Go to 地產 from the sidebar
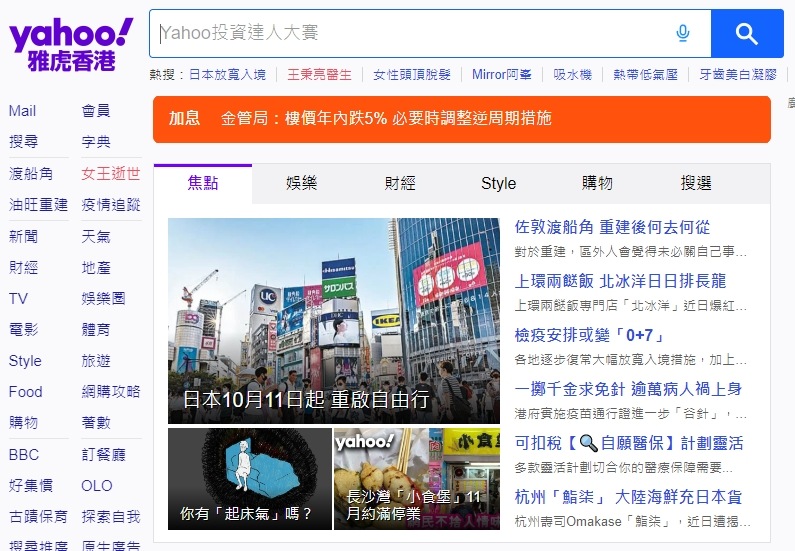 click(96, 268)
